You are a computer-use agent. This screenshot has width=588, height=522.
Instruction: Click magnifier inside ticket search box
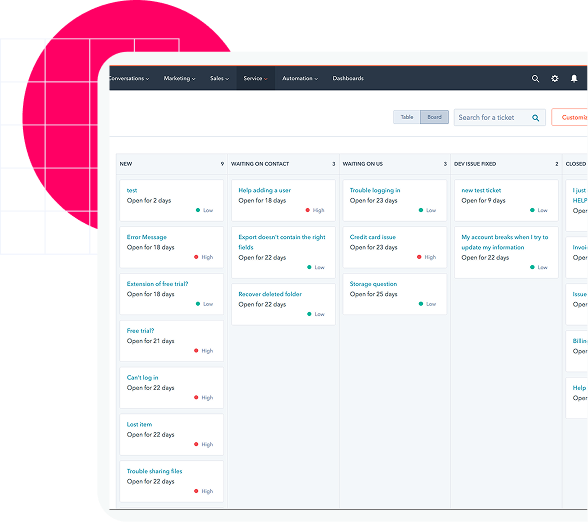click(536, 118)
